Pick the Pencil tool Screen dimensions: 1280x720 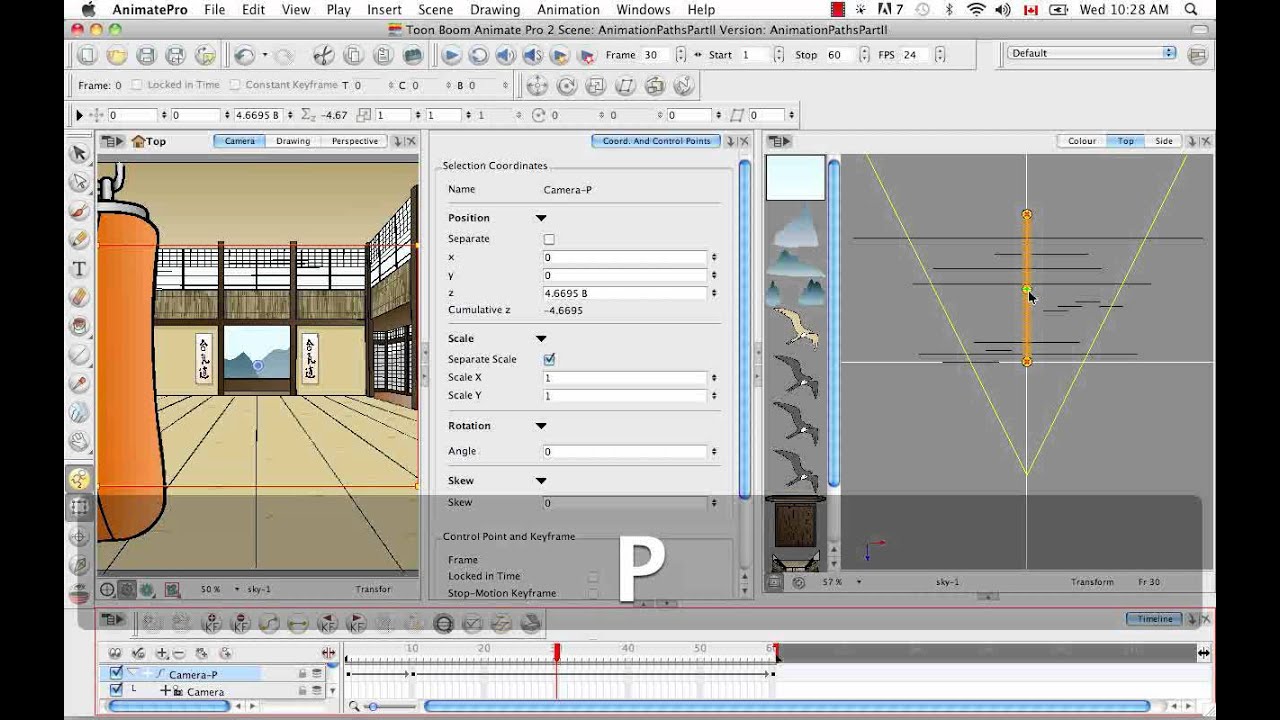79,240
